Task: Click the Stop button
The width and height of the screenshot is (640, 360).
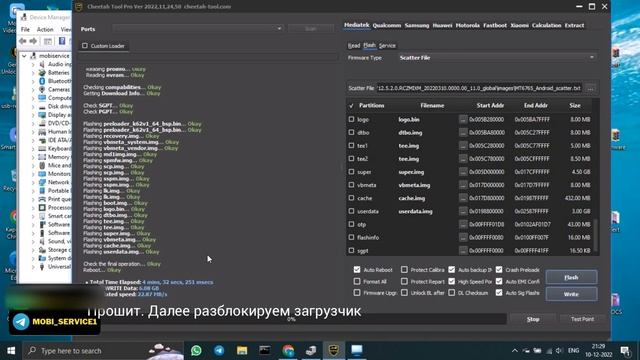Action: [x=533, y=319]
